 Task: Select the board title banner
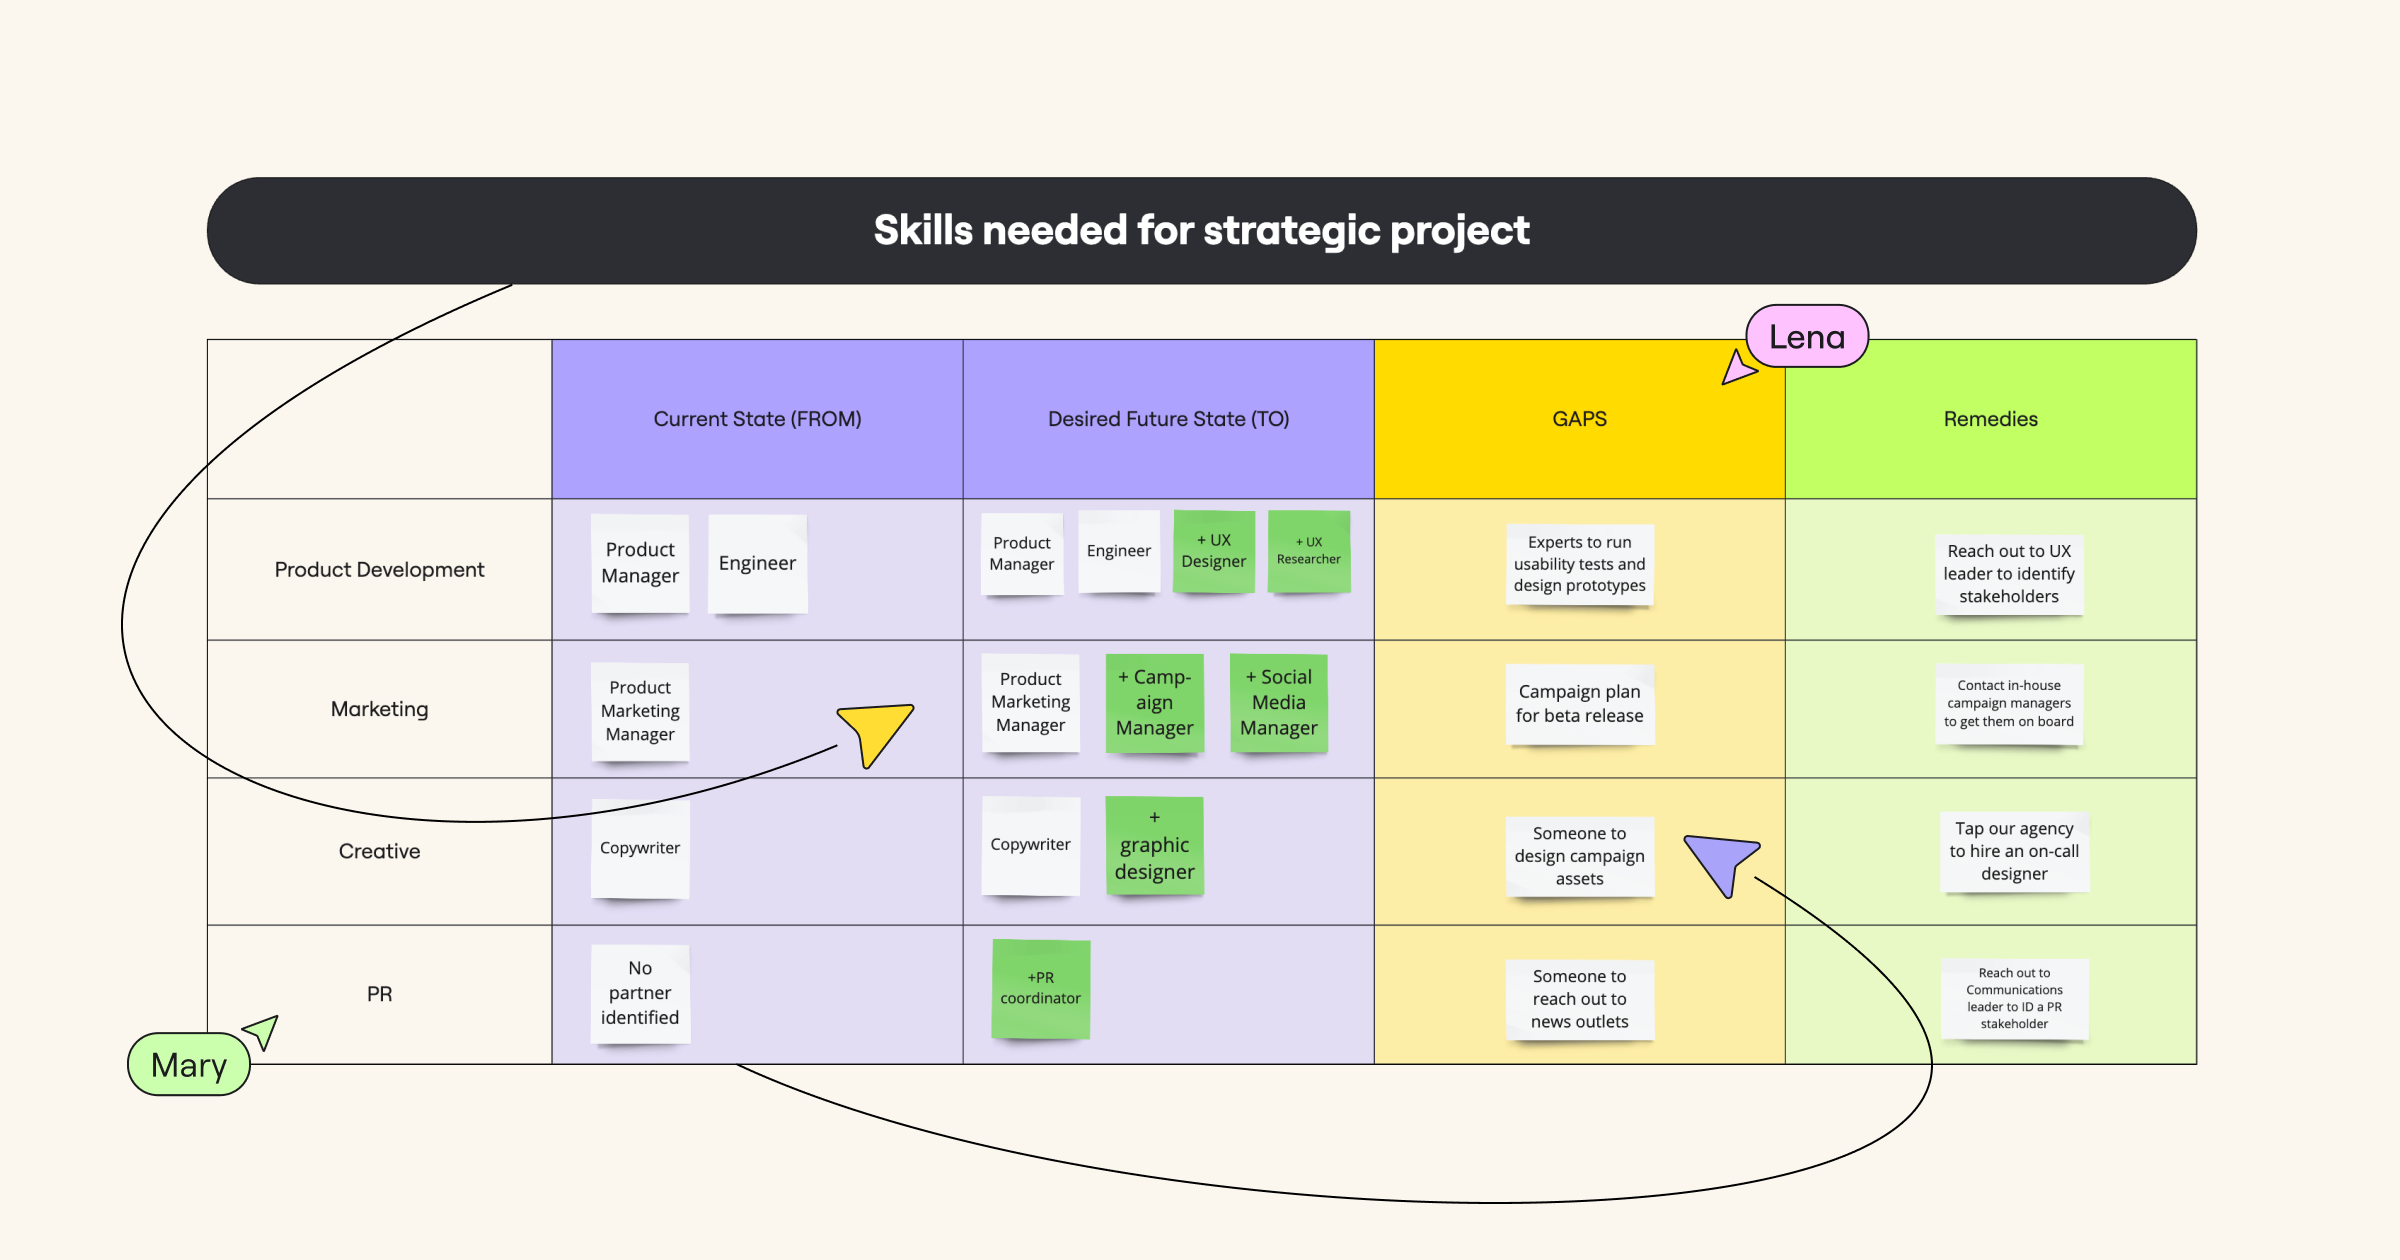[x=1201, y=231]
